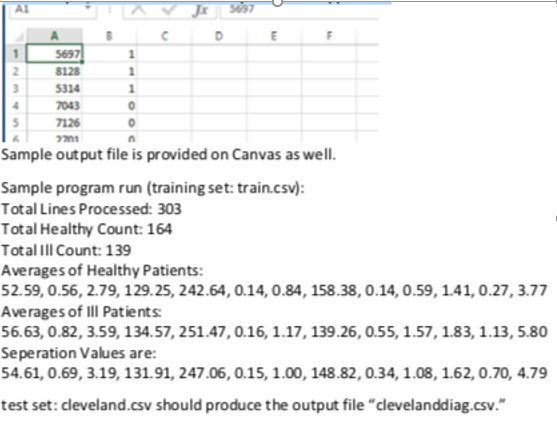
Task: Click the fx insert function icon
Action: 200,10
